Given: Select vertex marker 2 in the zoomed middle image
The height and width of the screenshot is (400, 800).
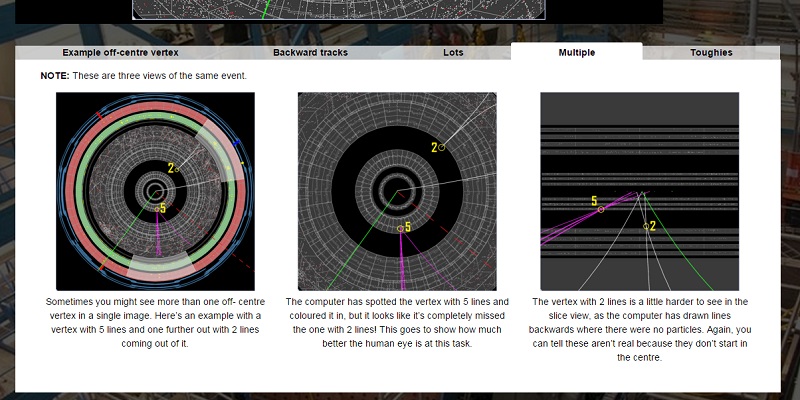Looking at the screenshot, I should [441, 147].
